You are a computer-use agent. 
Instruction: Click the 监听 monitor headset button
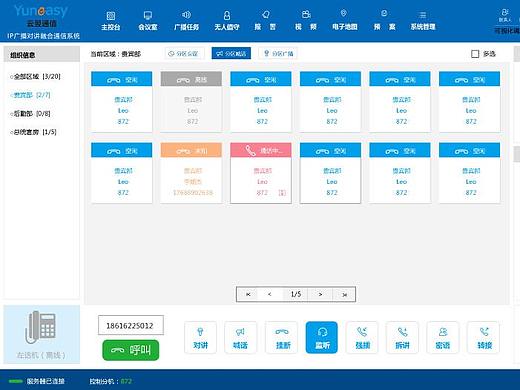pyautogui.click(x=322, y=338)
